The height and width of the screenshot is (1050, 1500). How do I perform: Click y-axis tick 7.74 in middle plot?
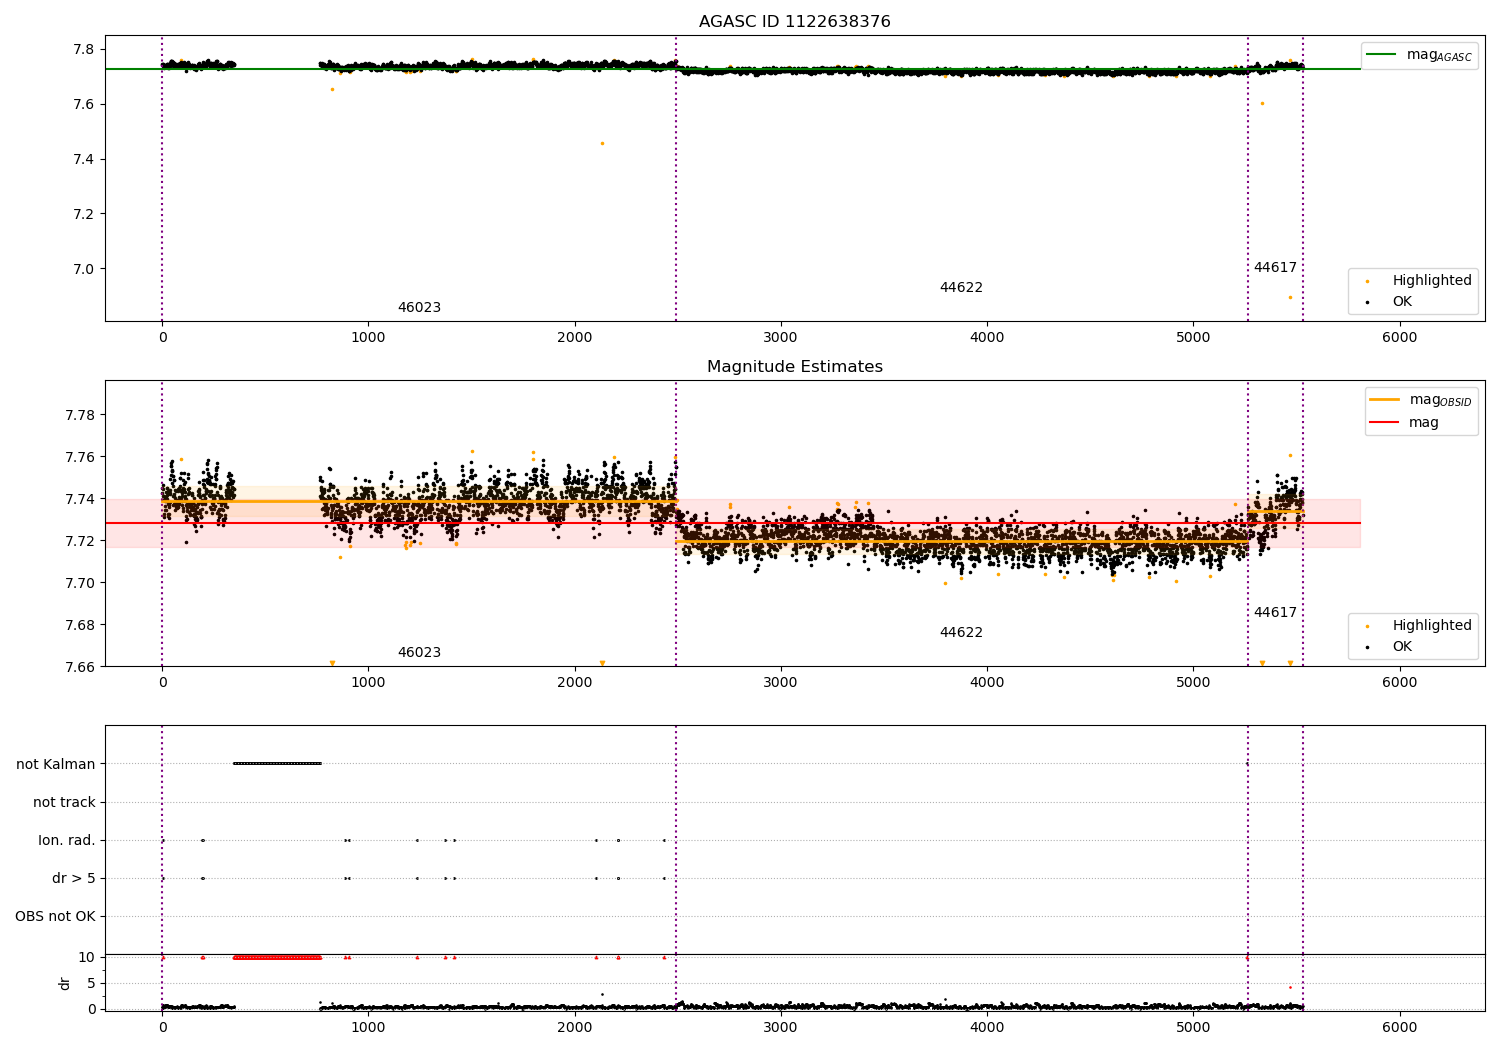[x=80, y=499]
